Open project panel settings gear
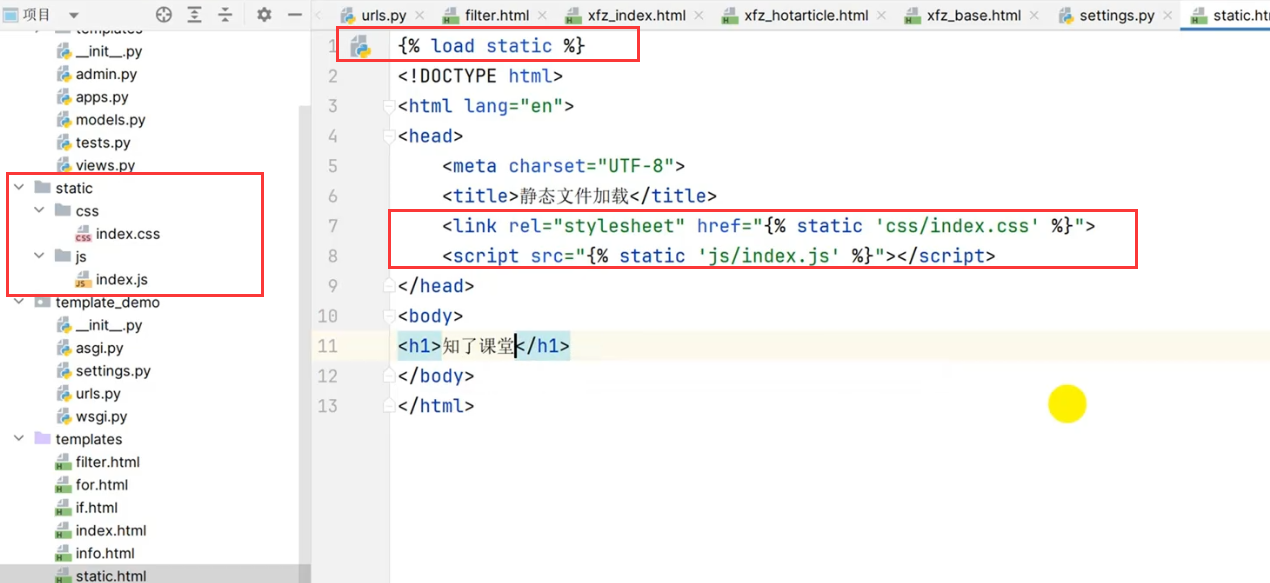 [264, 15]
